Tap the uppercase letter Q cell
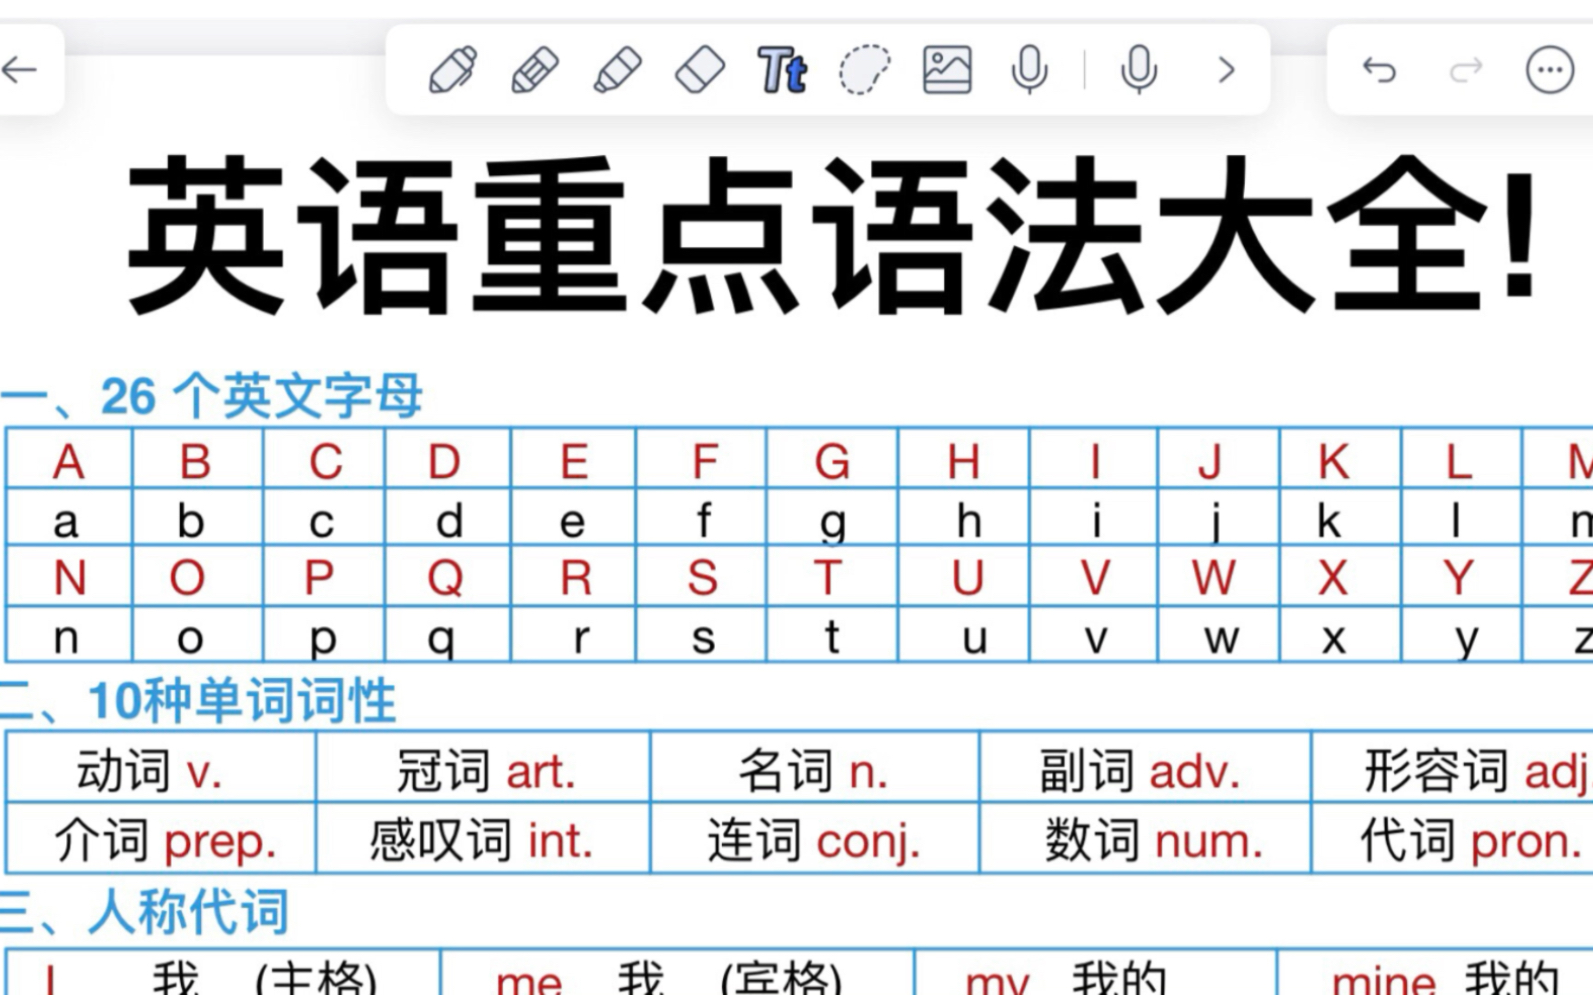Viewport: 1593px width, 995px height. (447, 577)
